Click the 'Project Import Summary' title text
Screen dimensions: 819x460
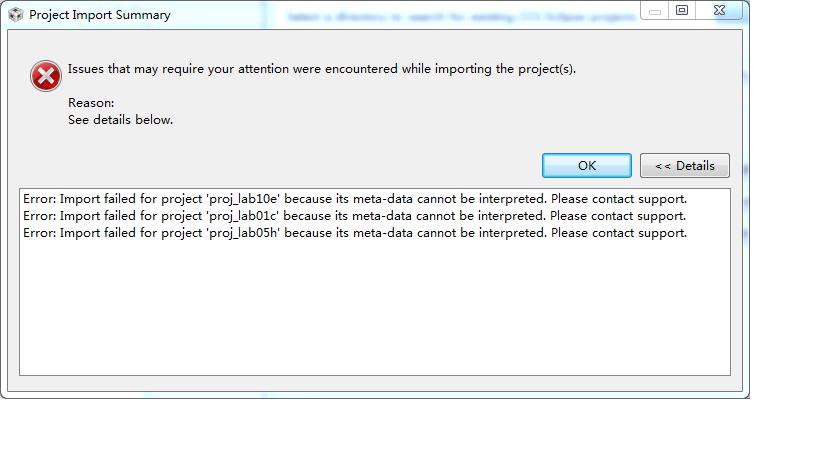[99, 15]
